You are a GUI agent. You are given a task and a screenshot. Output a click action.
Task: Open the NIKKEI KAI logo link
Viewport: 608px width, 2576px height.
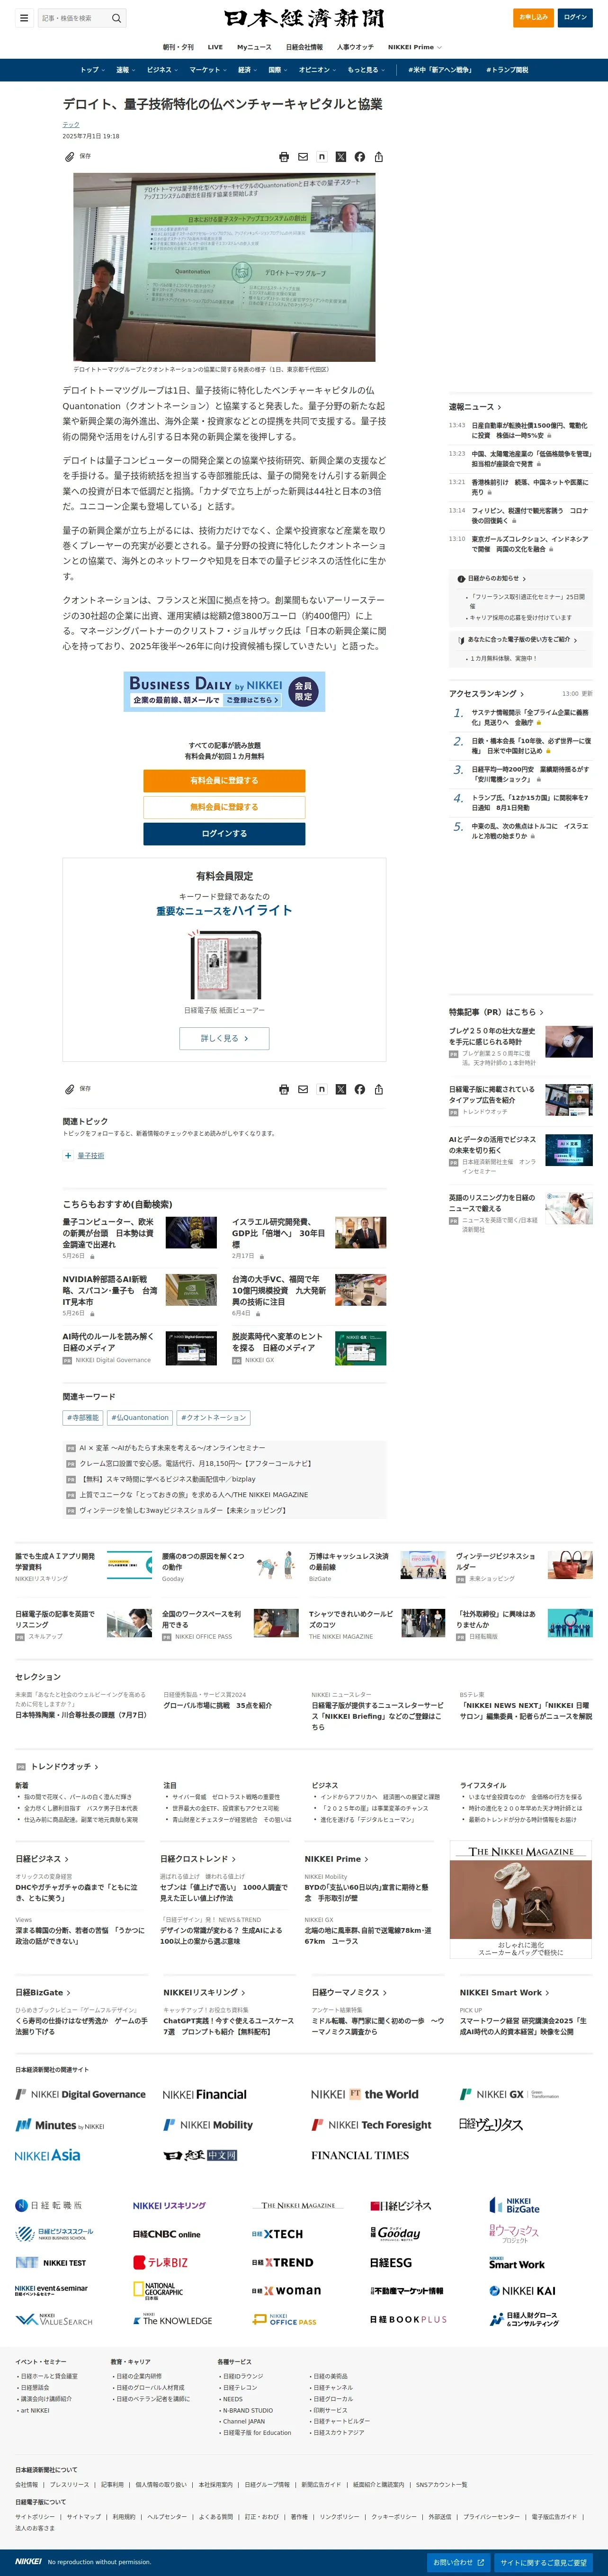[521, 2290]
